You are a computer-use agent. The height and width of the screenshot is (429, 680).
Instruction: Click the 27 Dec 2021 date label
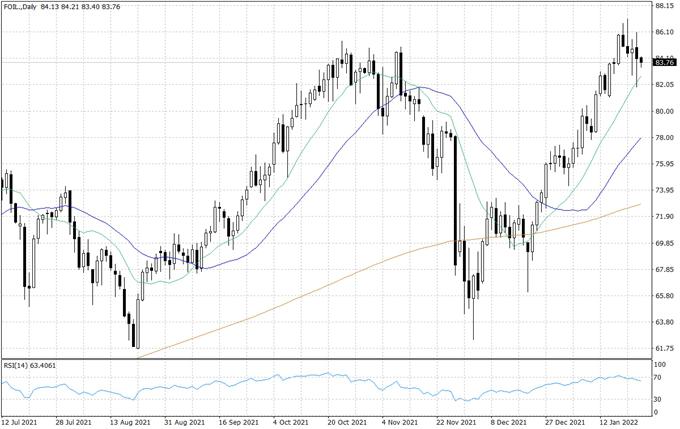[x=562, y=422]
